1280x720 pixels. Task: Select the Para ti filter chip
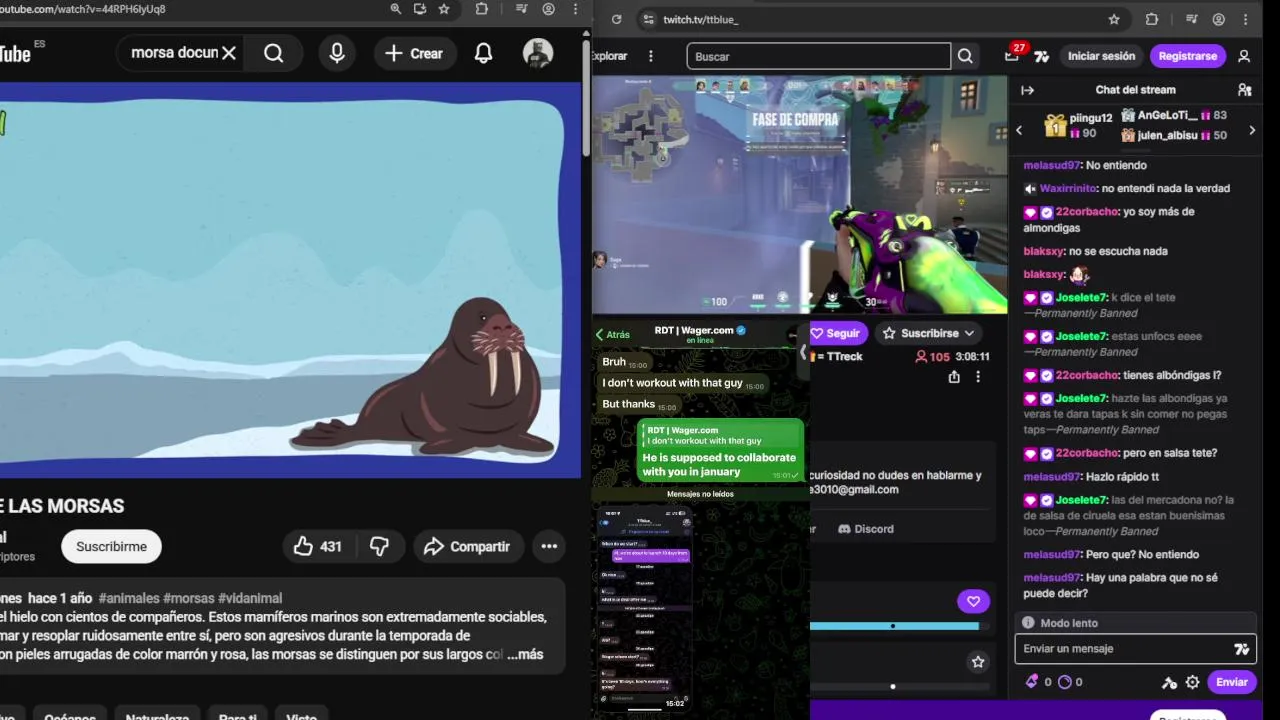pyautogui.click(x=238, y=715)
